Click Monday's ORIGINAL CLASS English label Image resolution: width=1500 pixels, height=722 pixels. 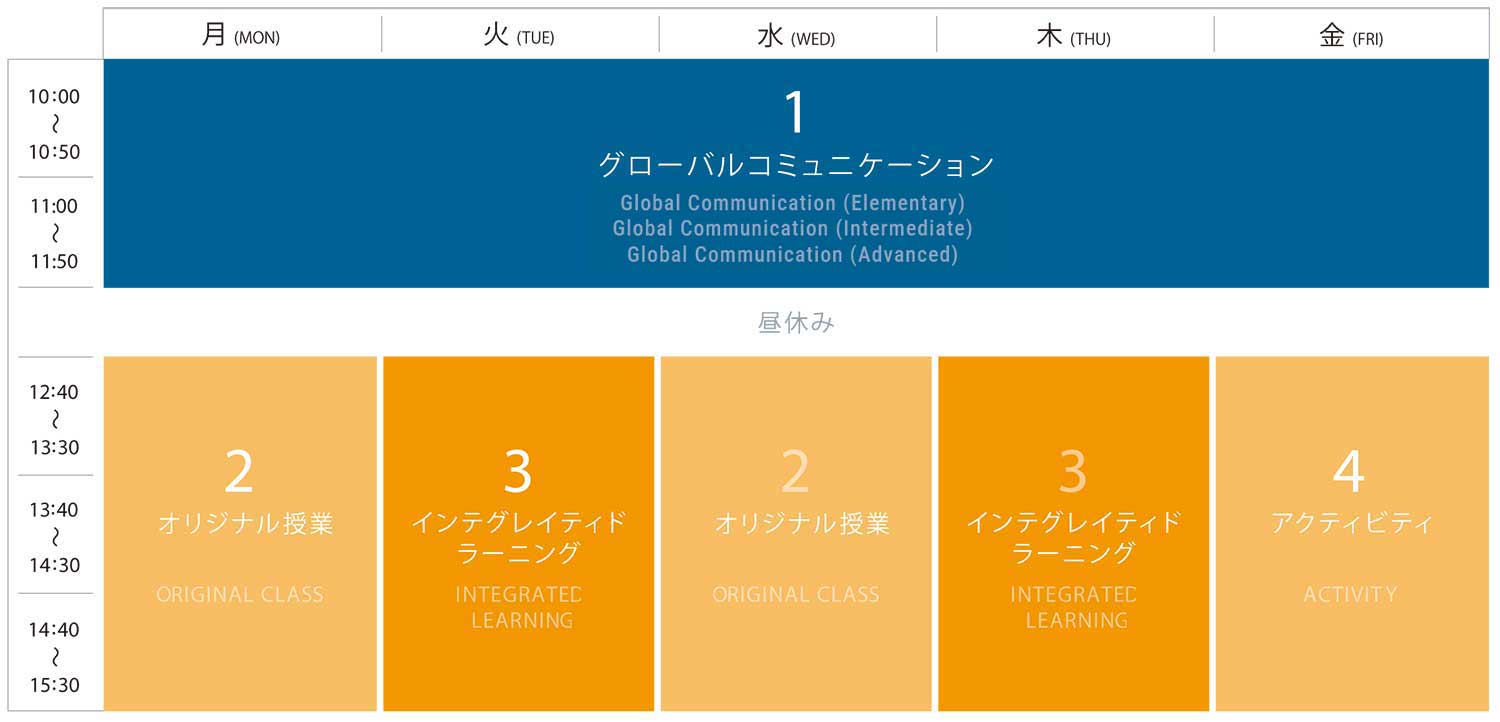tap(240, 594)
